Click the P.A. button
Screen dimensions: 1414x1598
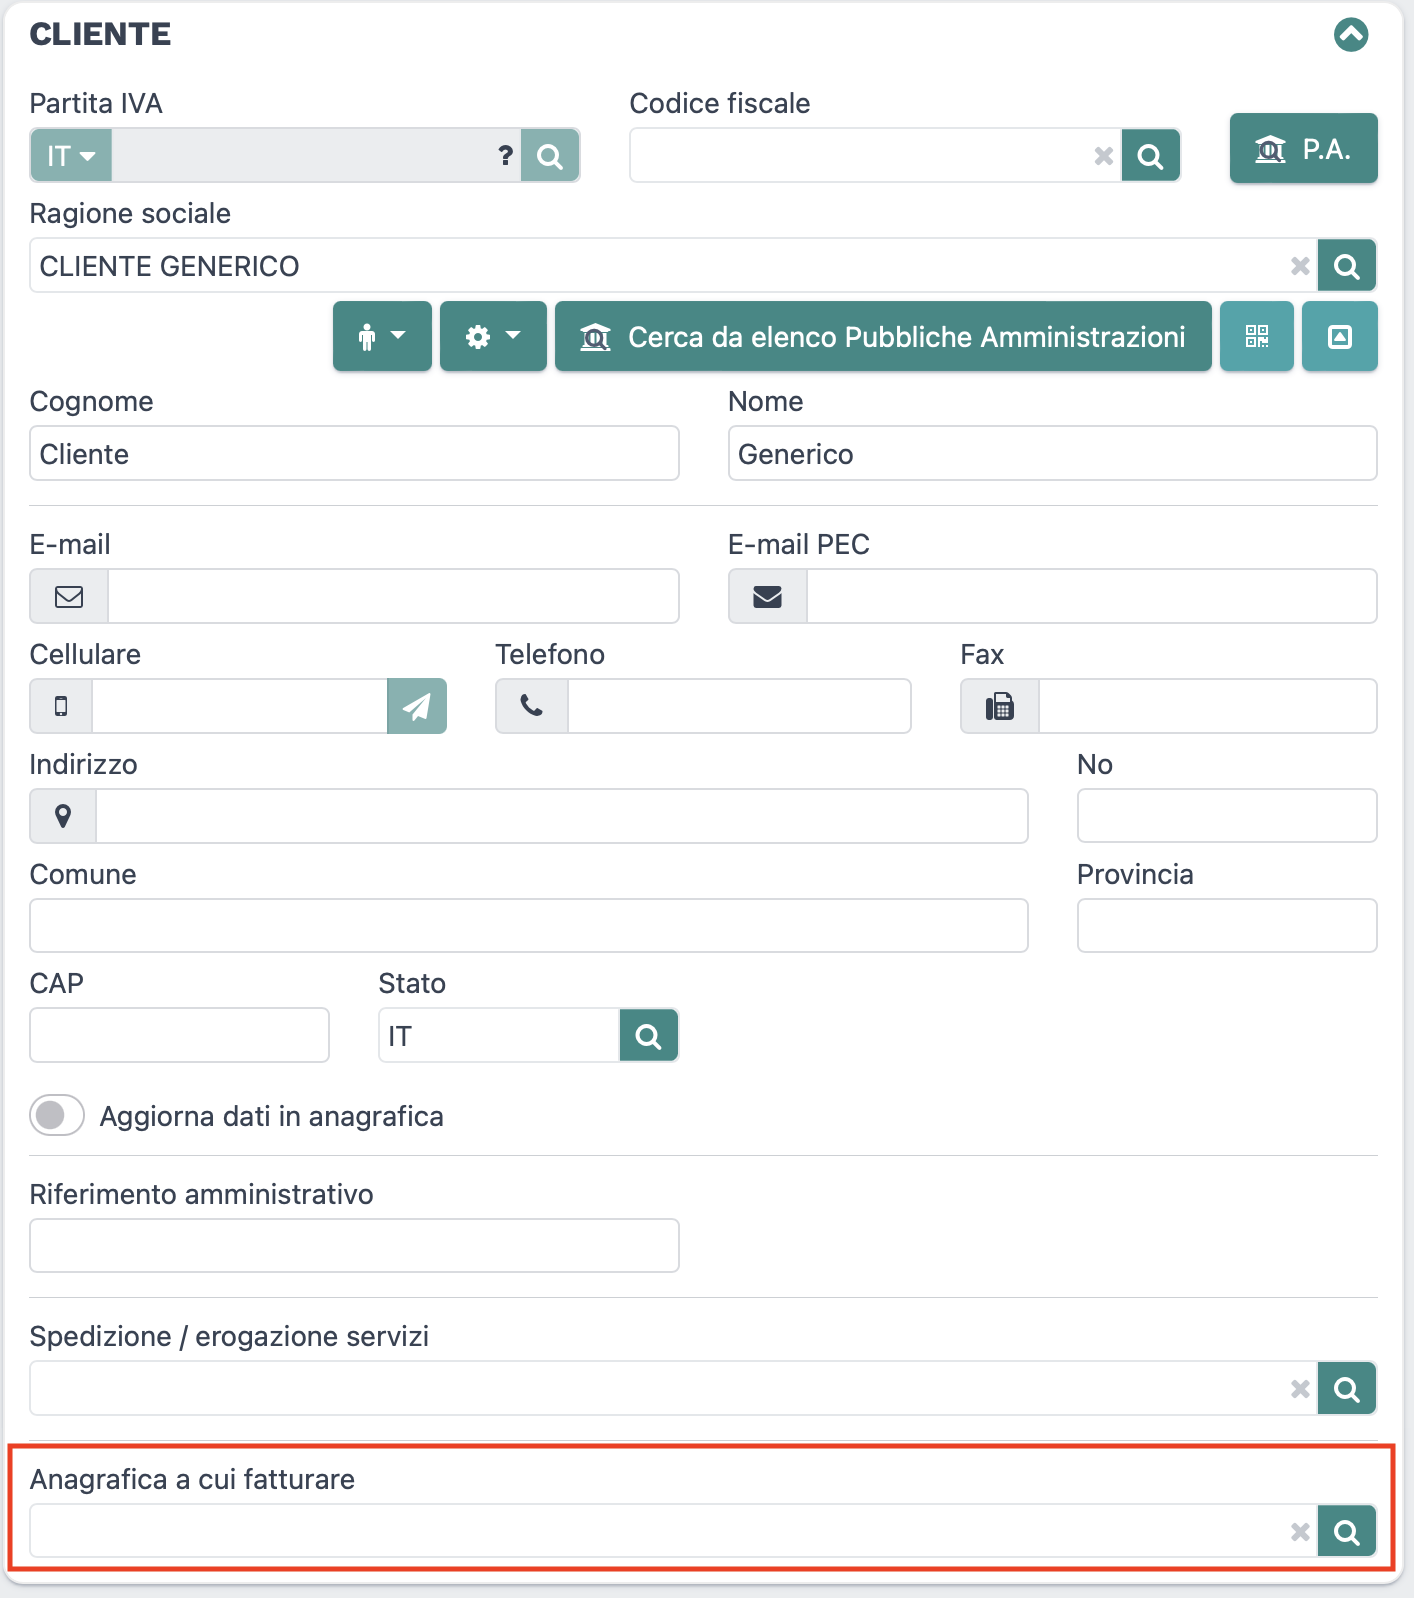pyautogui.click(x=1303, y=149)
